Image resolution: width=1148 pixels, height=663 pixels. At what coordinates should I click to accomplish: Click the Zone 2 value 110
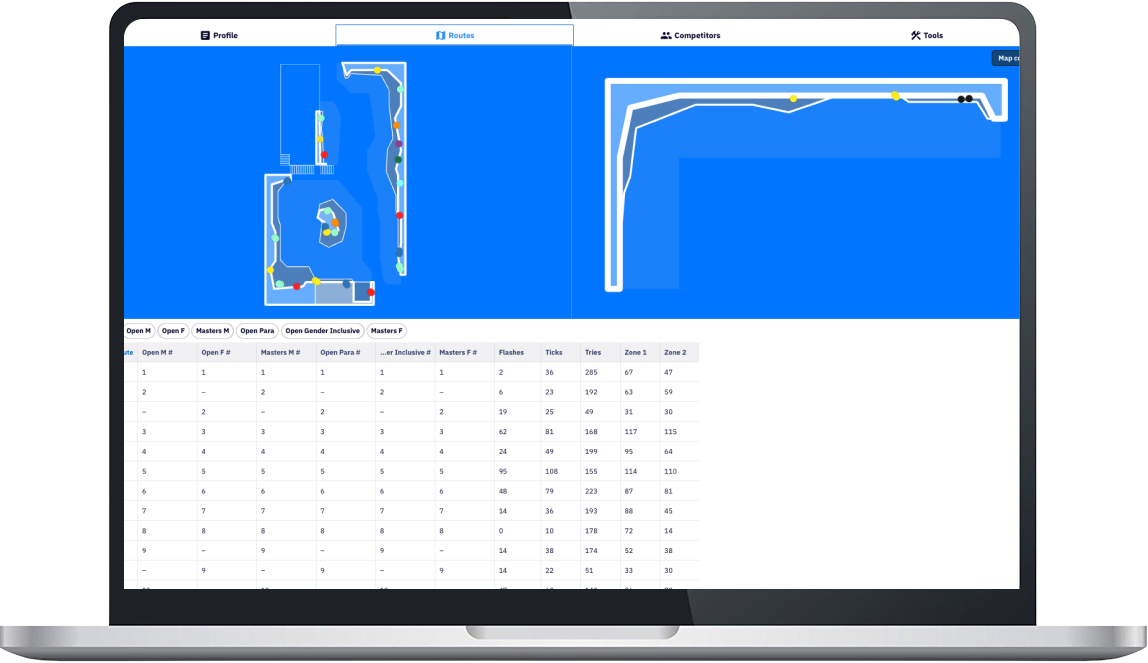671,471
